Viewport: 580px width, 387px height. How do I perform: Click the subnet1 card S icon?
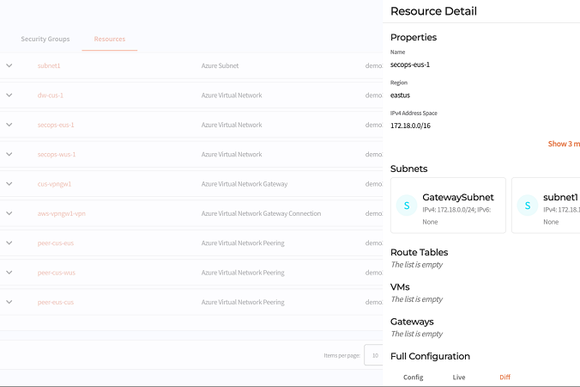pyautogui.click(x=527, y=205)
